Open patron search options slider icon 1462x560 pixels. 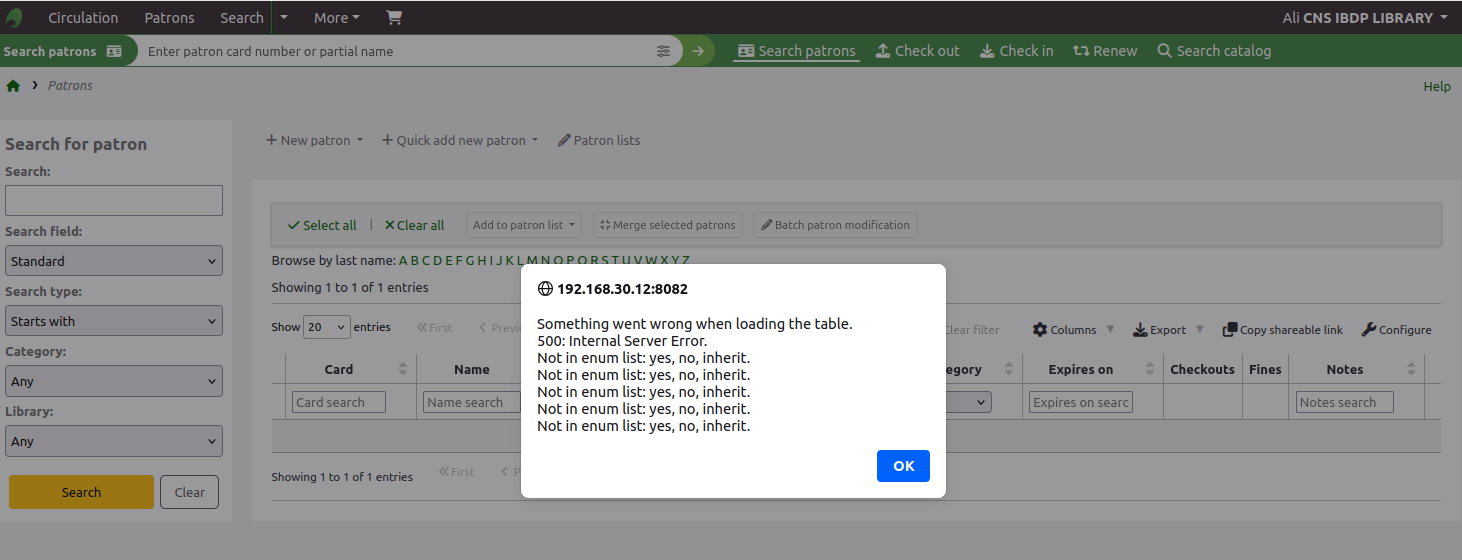coord(664,51)
